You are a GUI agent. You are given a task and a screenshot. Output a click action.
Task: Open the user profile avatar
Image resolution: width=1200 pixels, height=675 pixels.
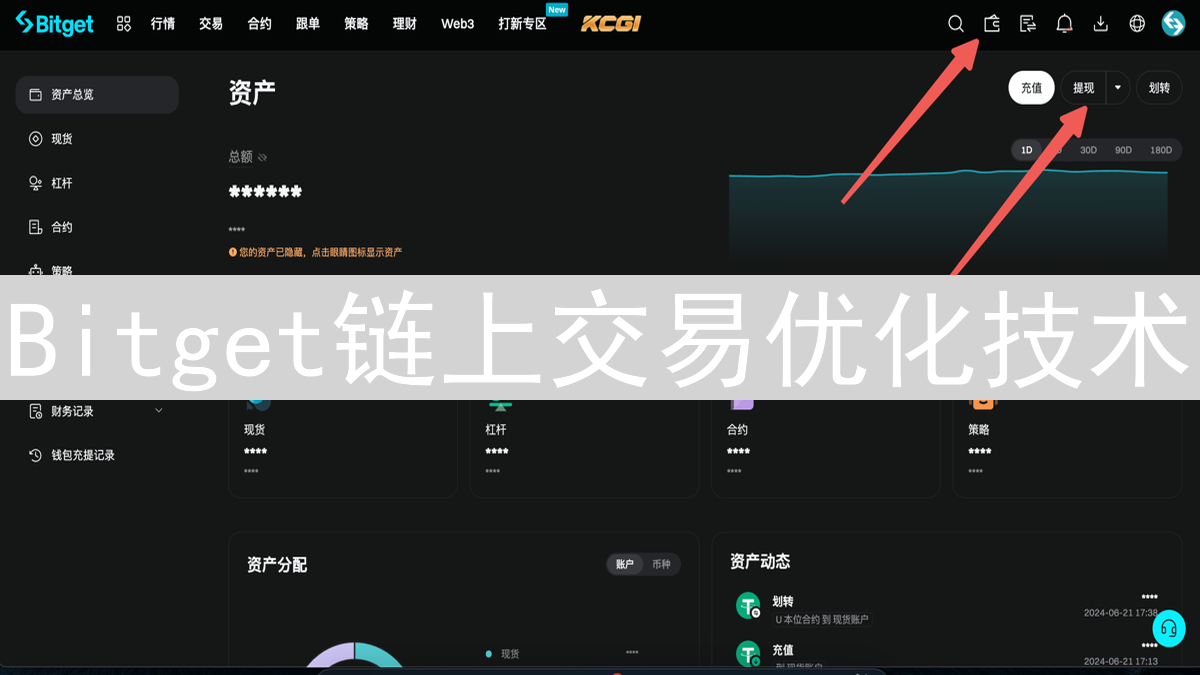point(1173,23)
